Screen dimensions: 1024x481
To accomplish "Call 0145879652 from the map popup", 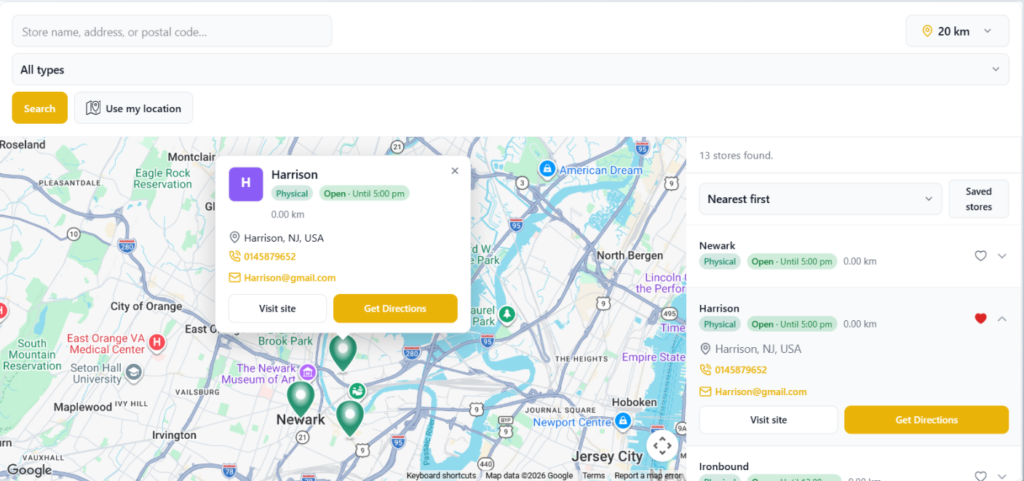I will tap(270, 256).
